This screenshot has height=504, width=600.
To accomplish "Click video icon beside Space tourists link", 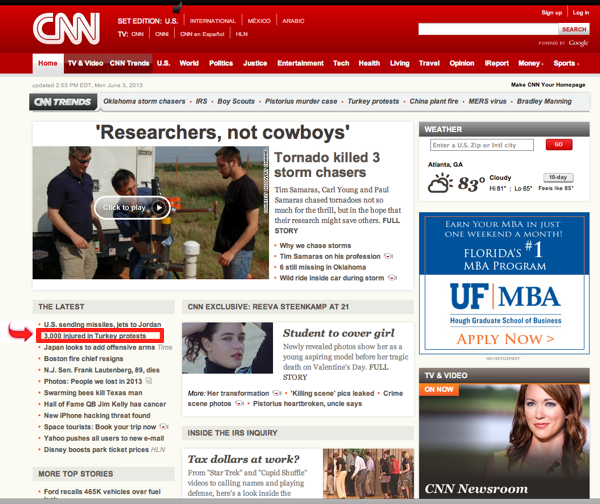I will click(x=164, y=427).
